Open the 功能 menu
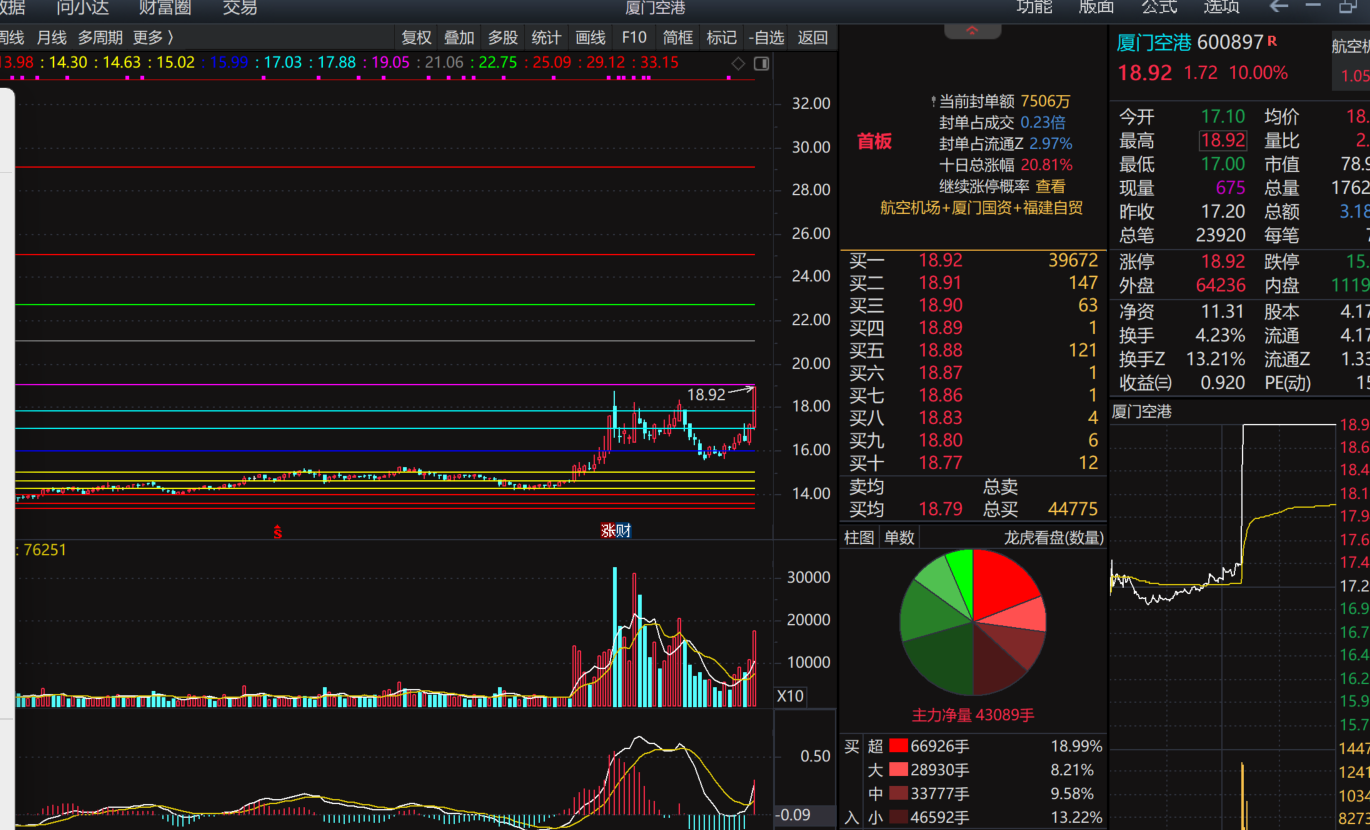 tap(1035, 7)
